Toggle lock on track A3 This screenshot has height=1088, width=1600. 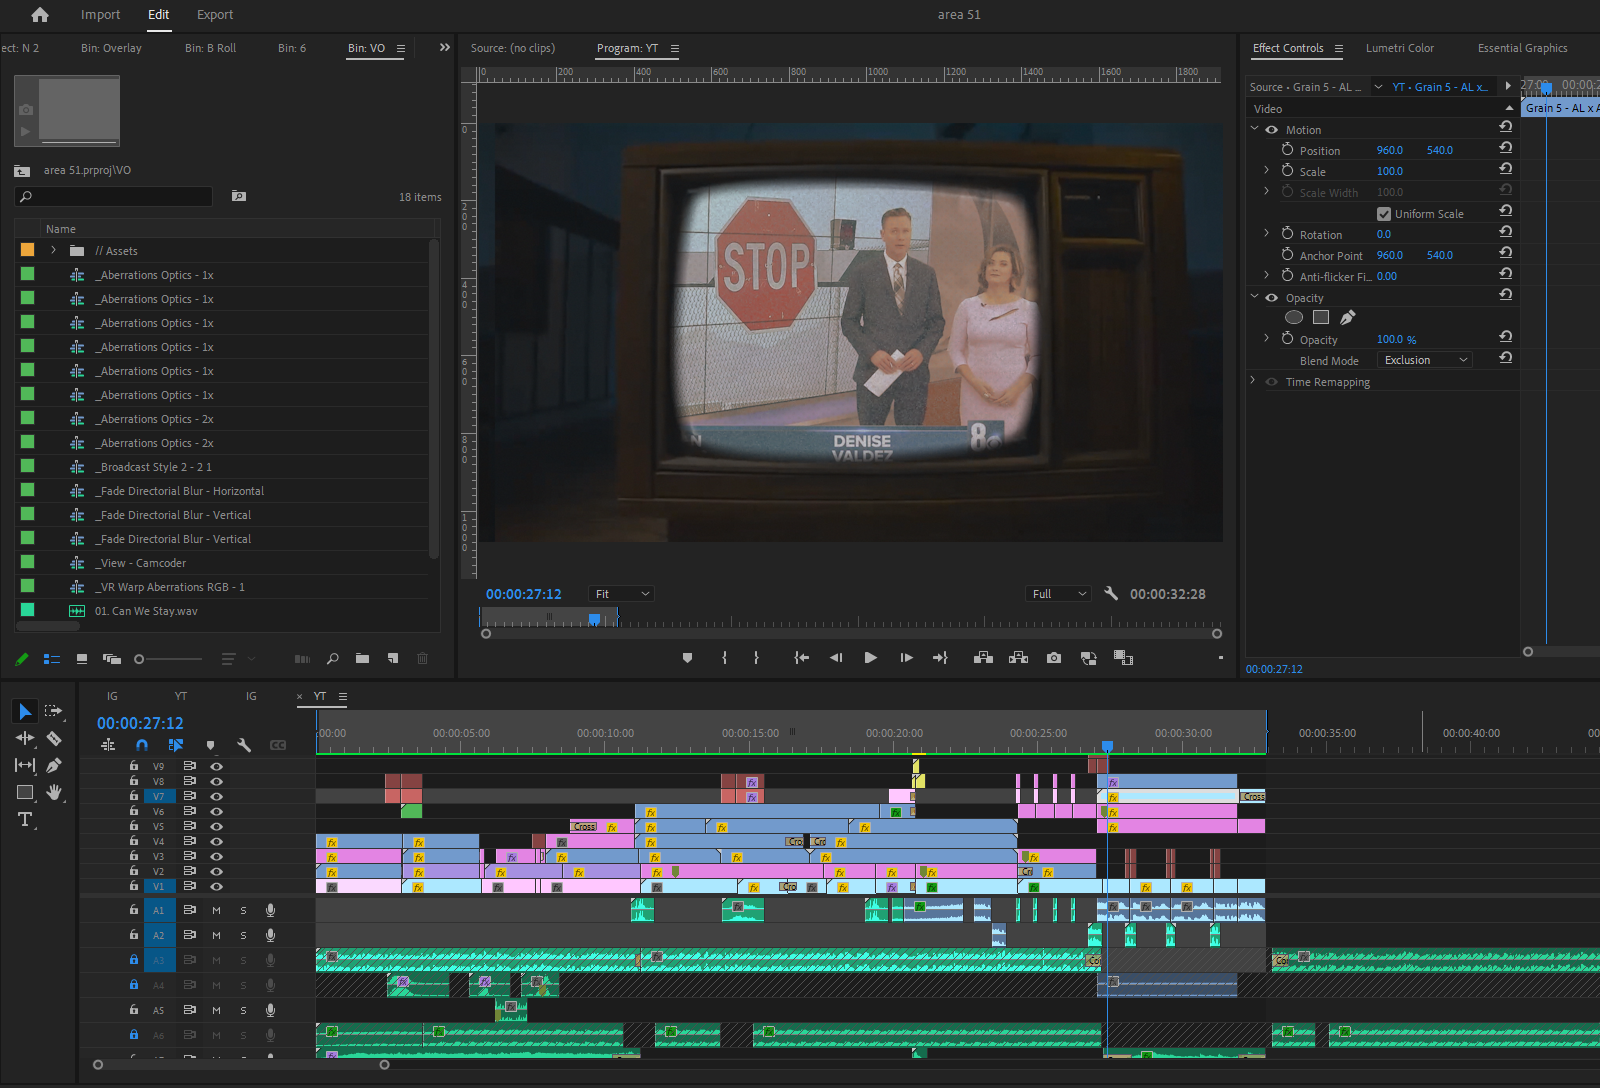click(133, 959)
